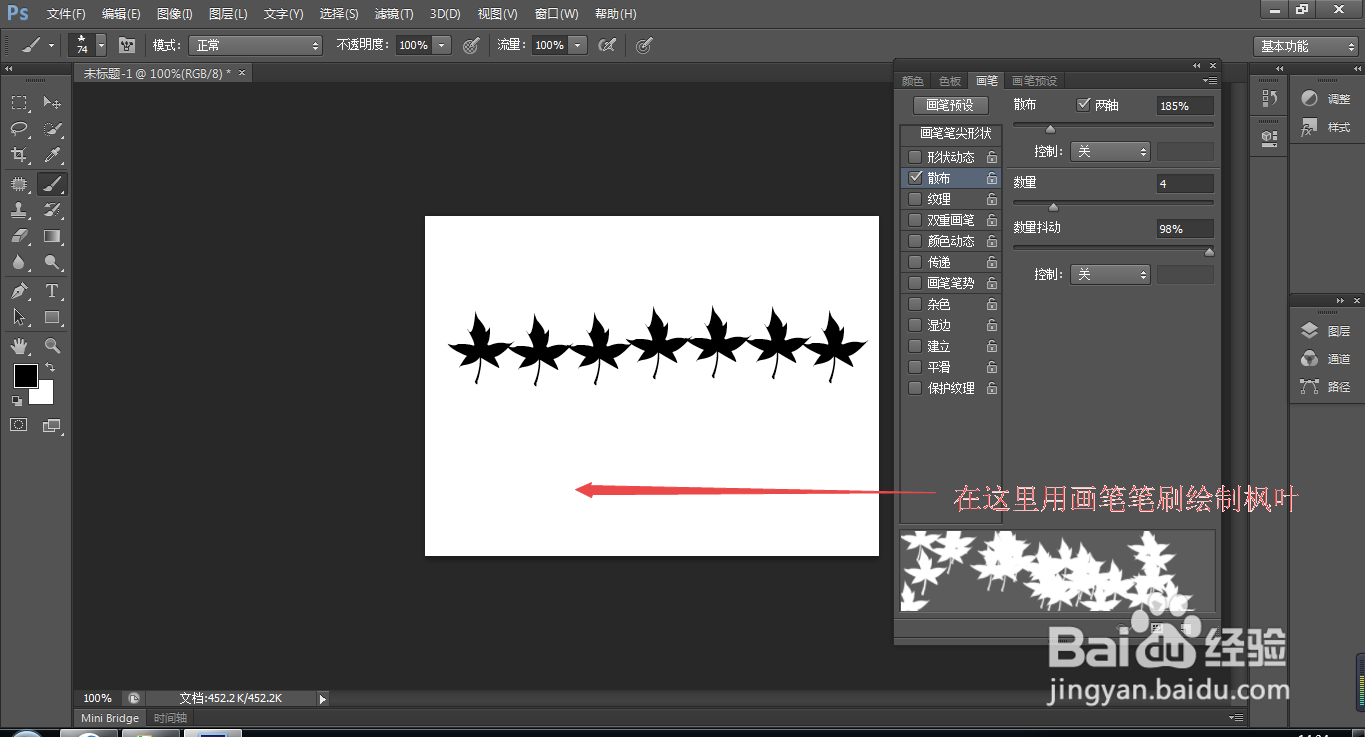This screenshot has width=1365, height=737.
Task: Switch to the 画笔预设 tab
Action: 1034,81
